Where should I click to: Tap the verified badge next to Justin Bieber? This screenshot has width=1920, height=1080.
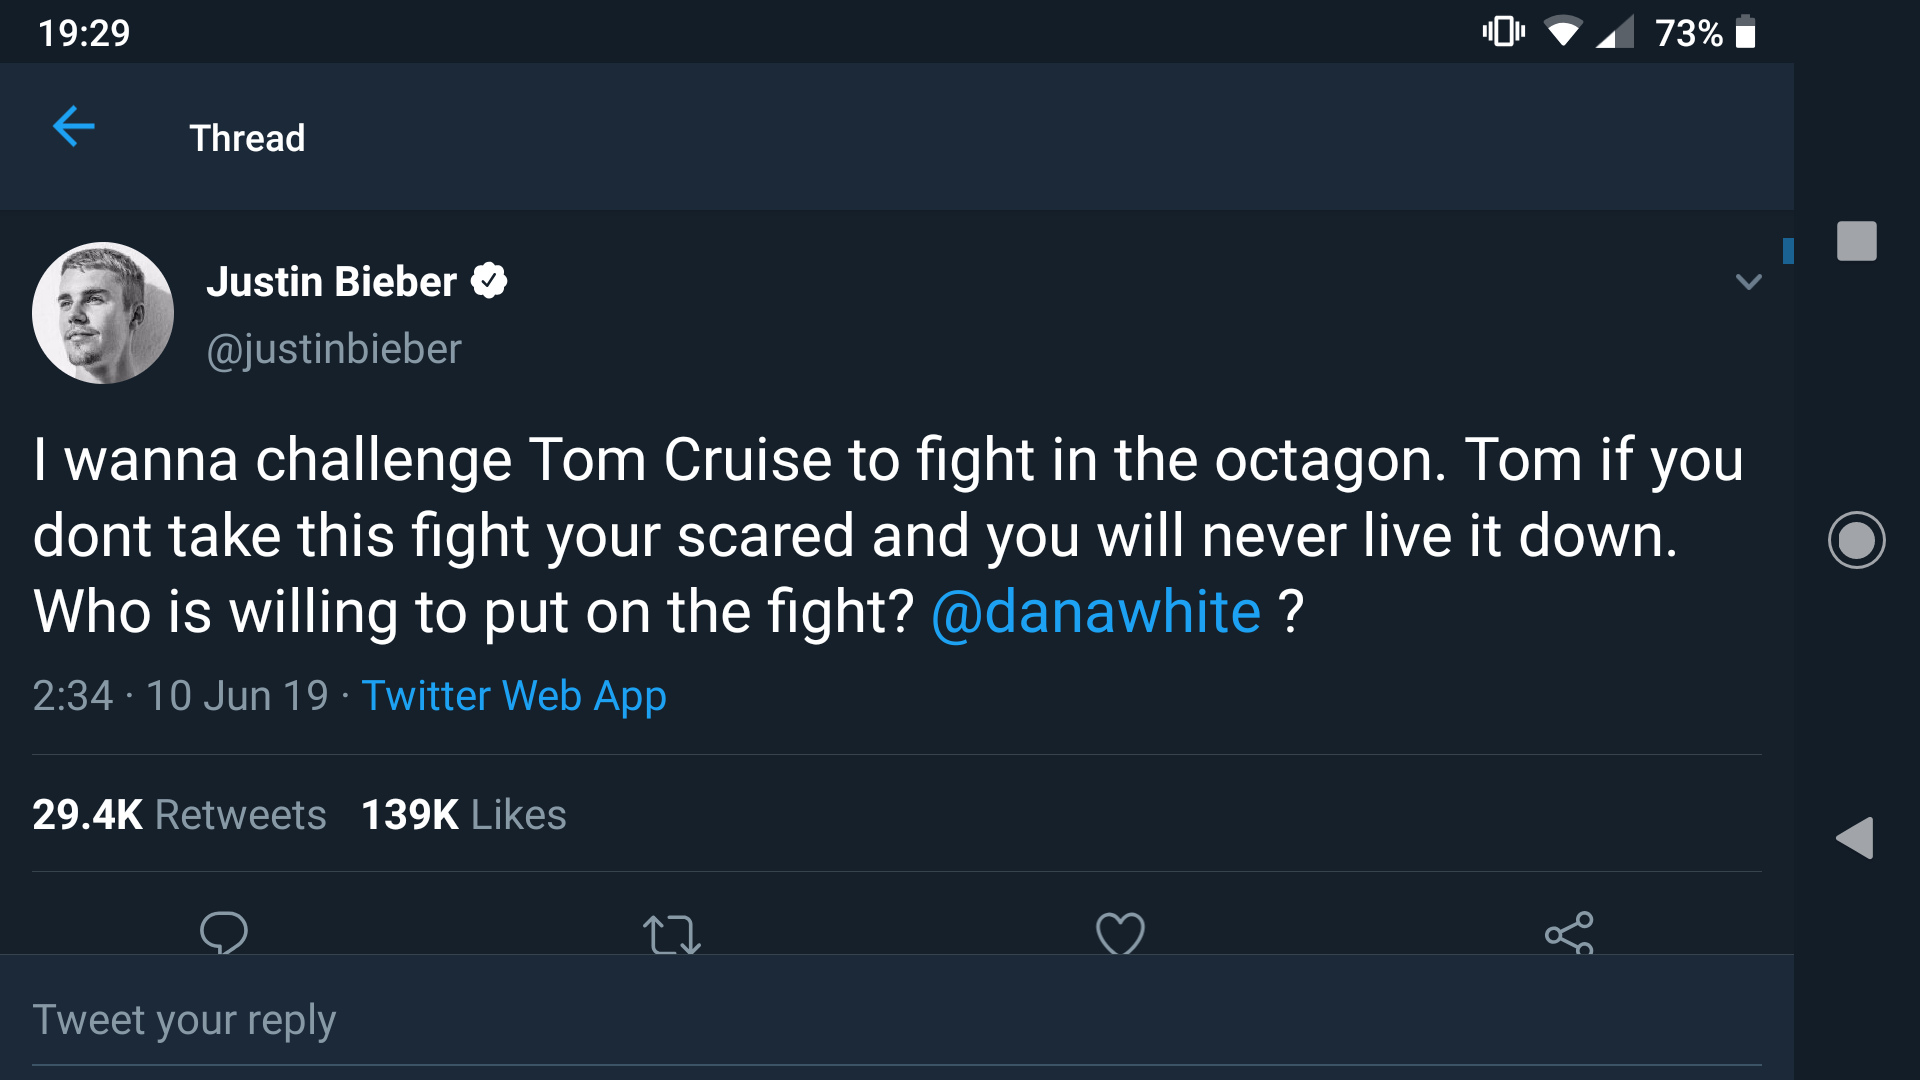click(489, 281)
